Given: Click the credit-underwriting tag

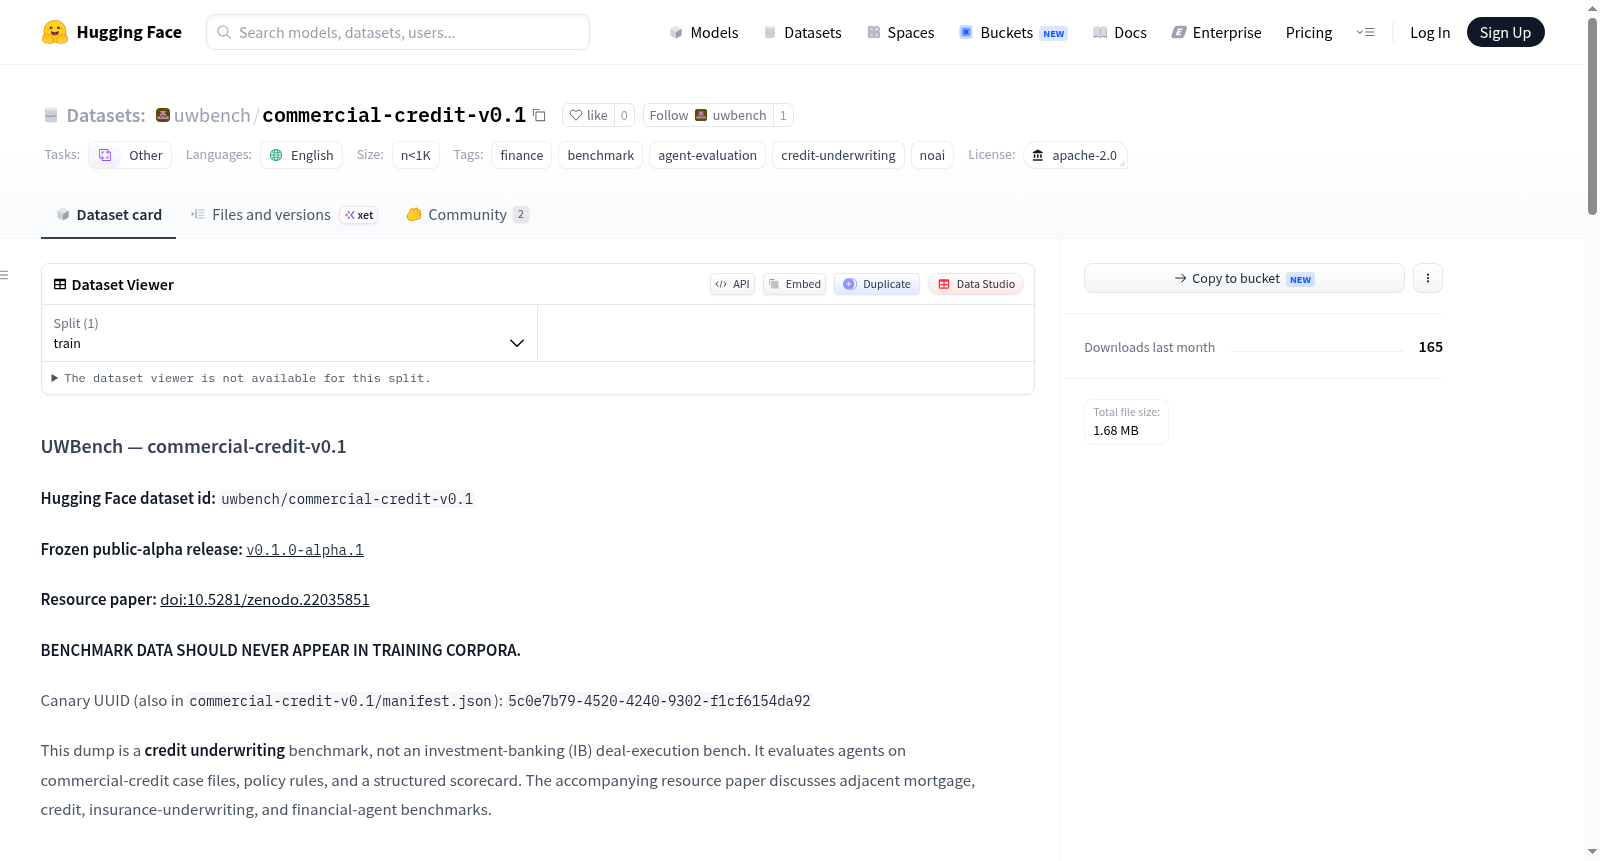Looking at the screenshot, I should pos(838,155).
